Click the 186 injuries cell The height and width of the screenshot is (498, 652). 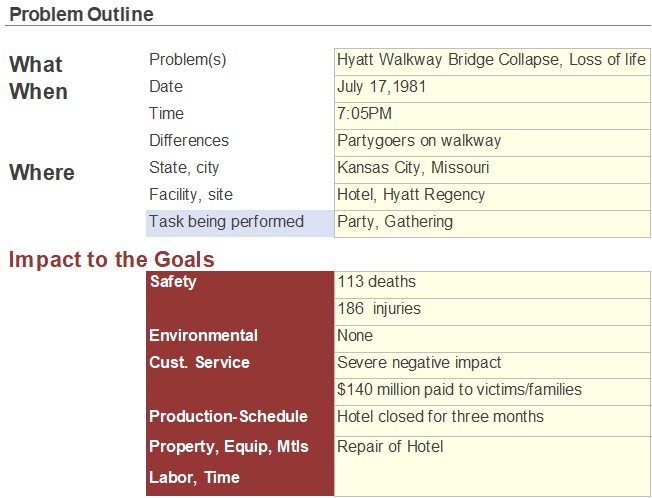[x=492, y=311]
